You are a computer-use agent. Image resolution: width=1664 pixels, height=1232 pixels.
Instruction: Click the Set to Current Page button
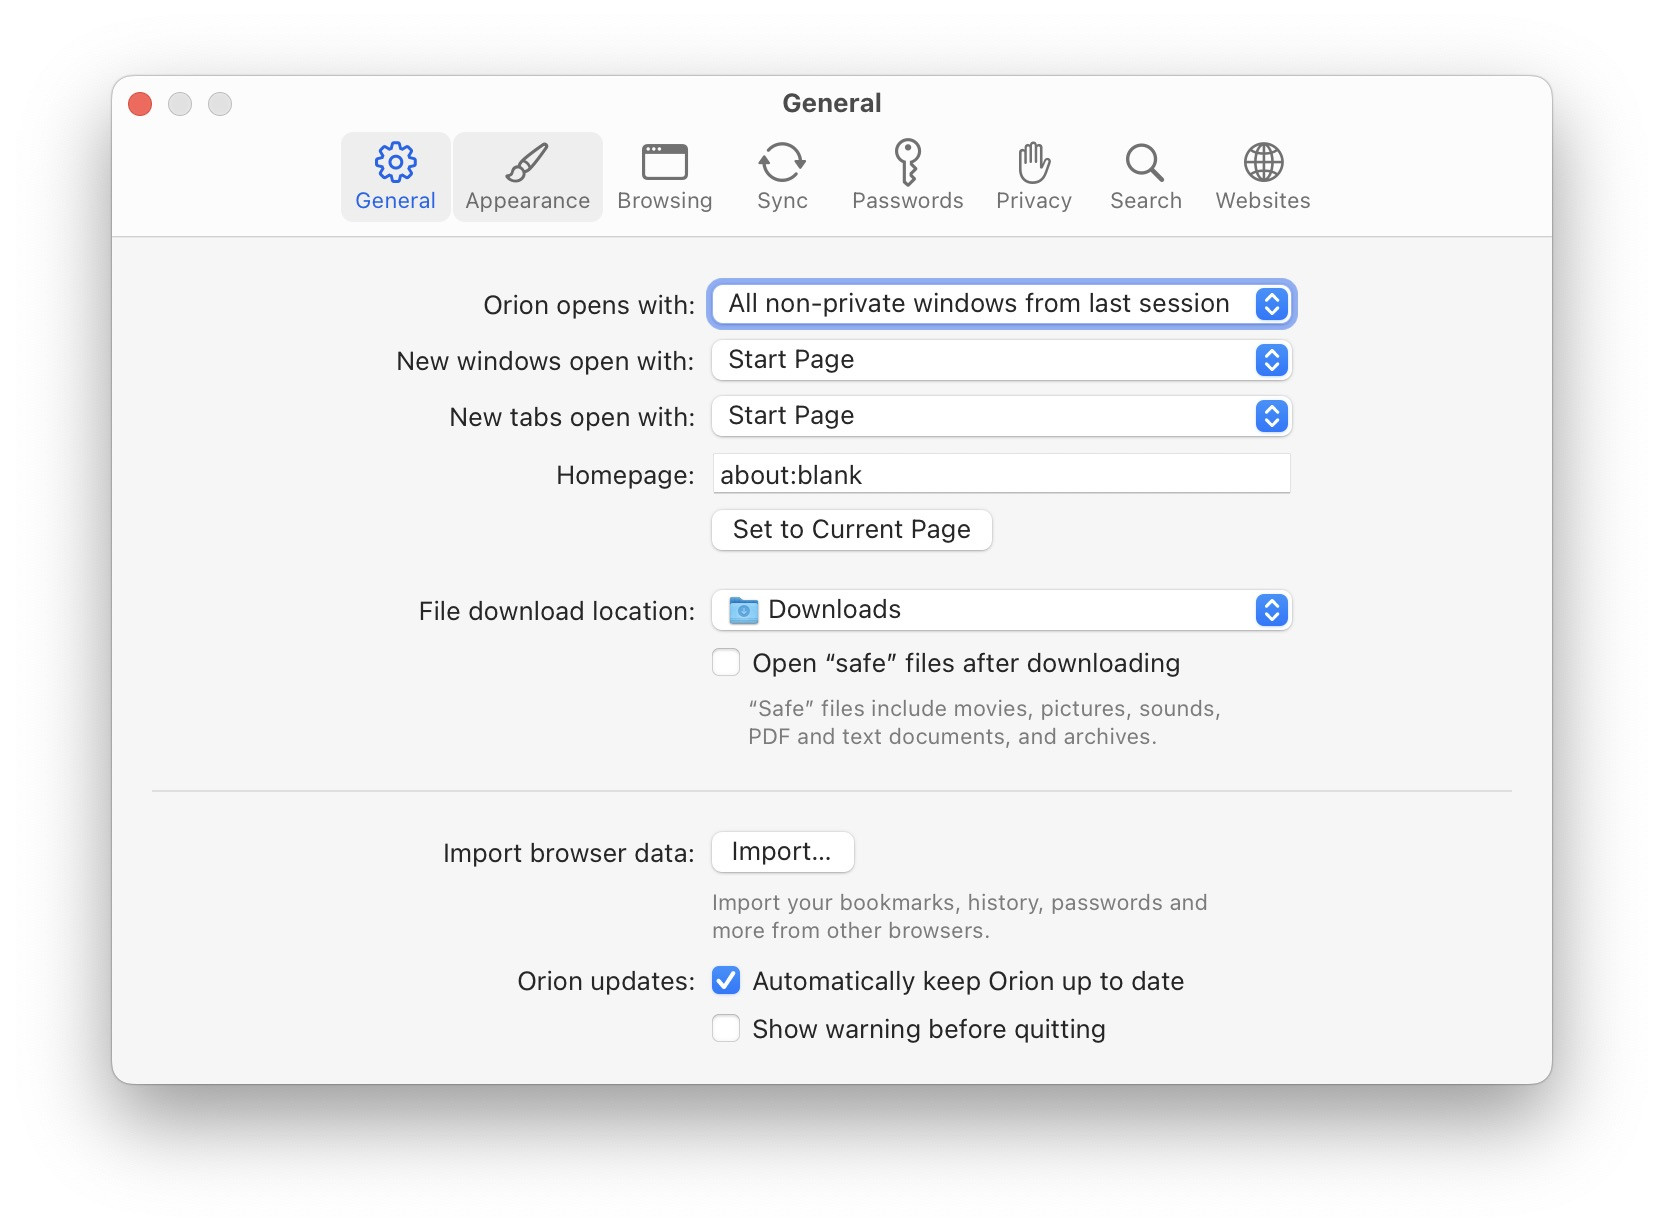852,530
